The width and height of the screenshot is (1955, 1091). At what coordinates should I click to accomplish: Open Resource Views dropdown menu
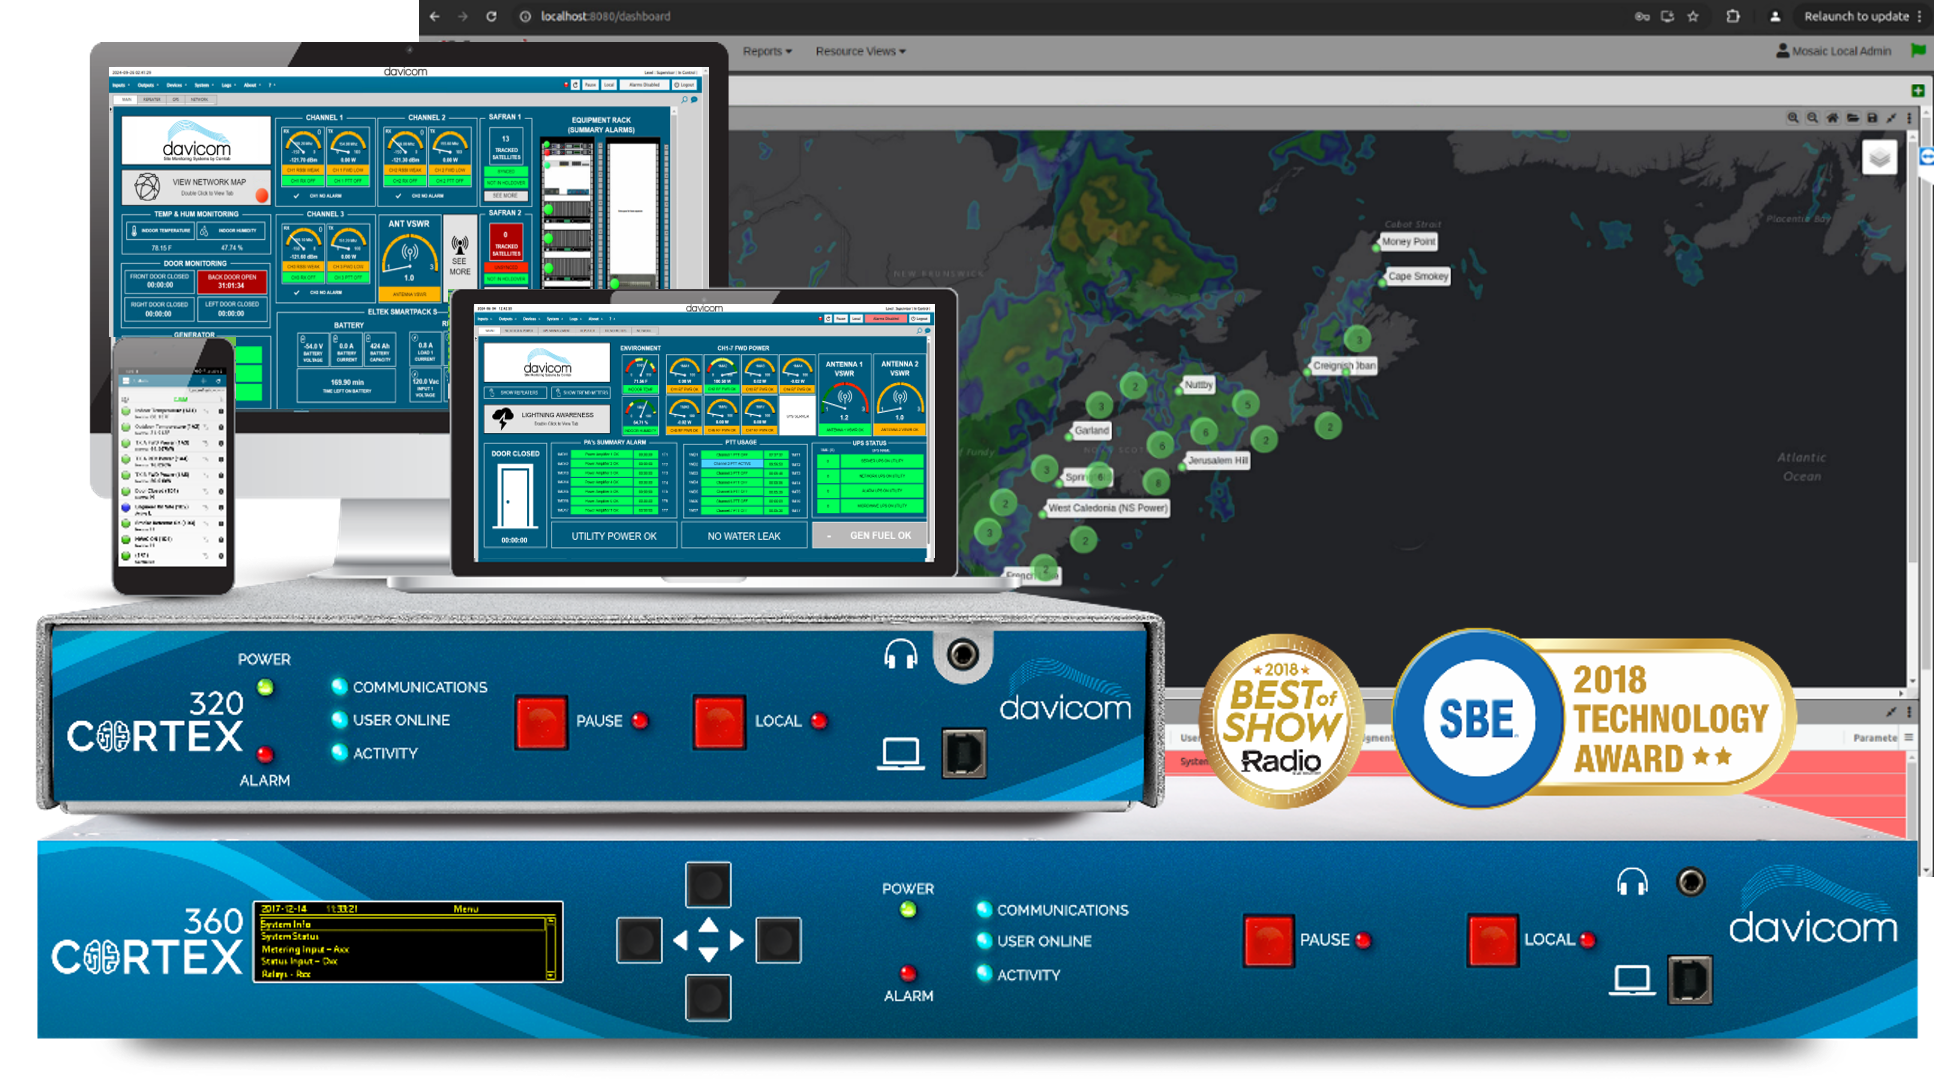tap(860, 51)
